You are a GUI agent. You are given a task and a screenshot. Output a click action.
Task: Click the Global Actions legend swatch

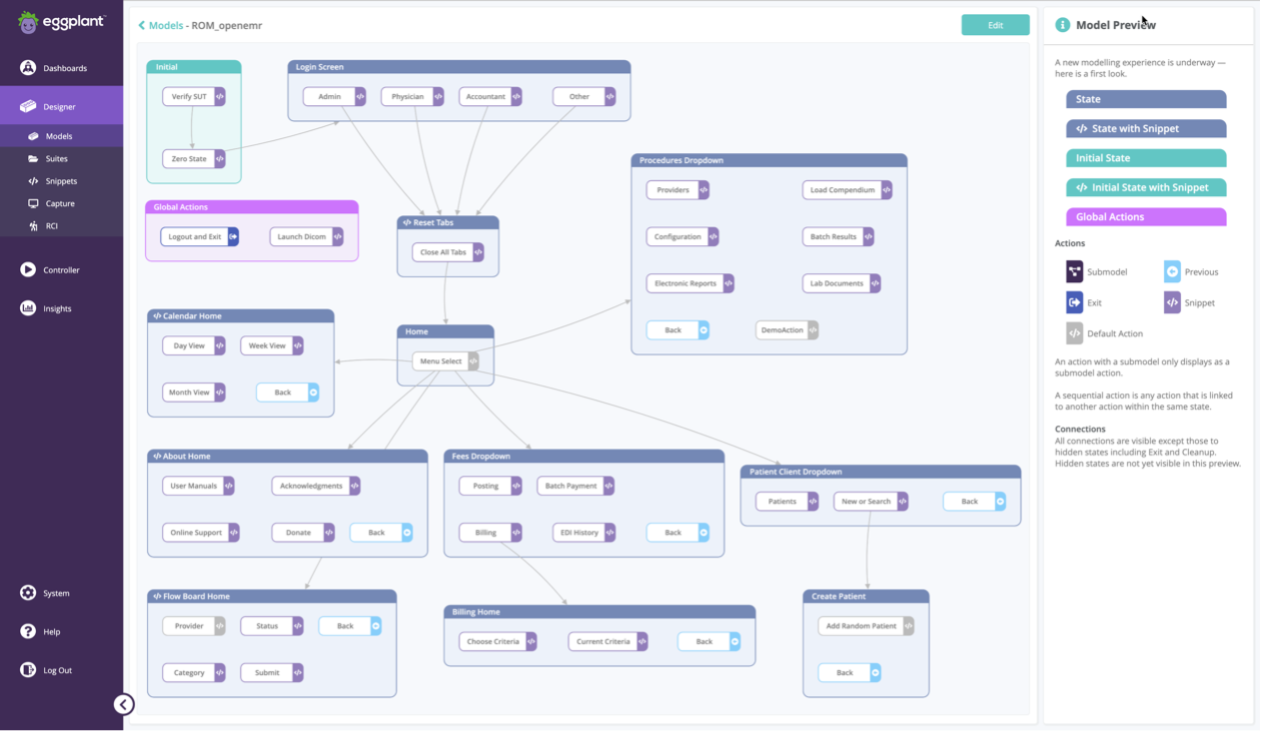coord(1146,217)
